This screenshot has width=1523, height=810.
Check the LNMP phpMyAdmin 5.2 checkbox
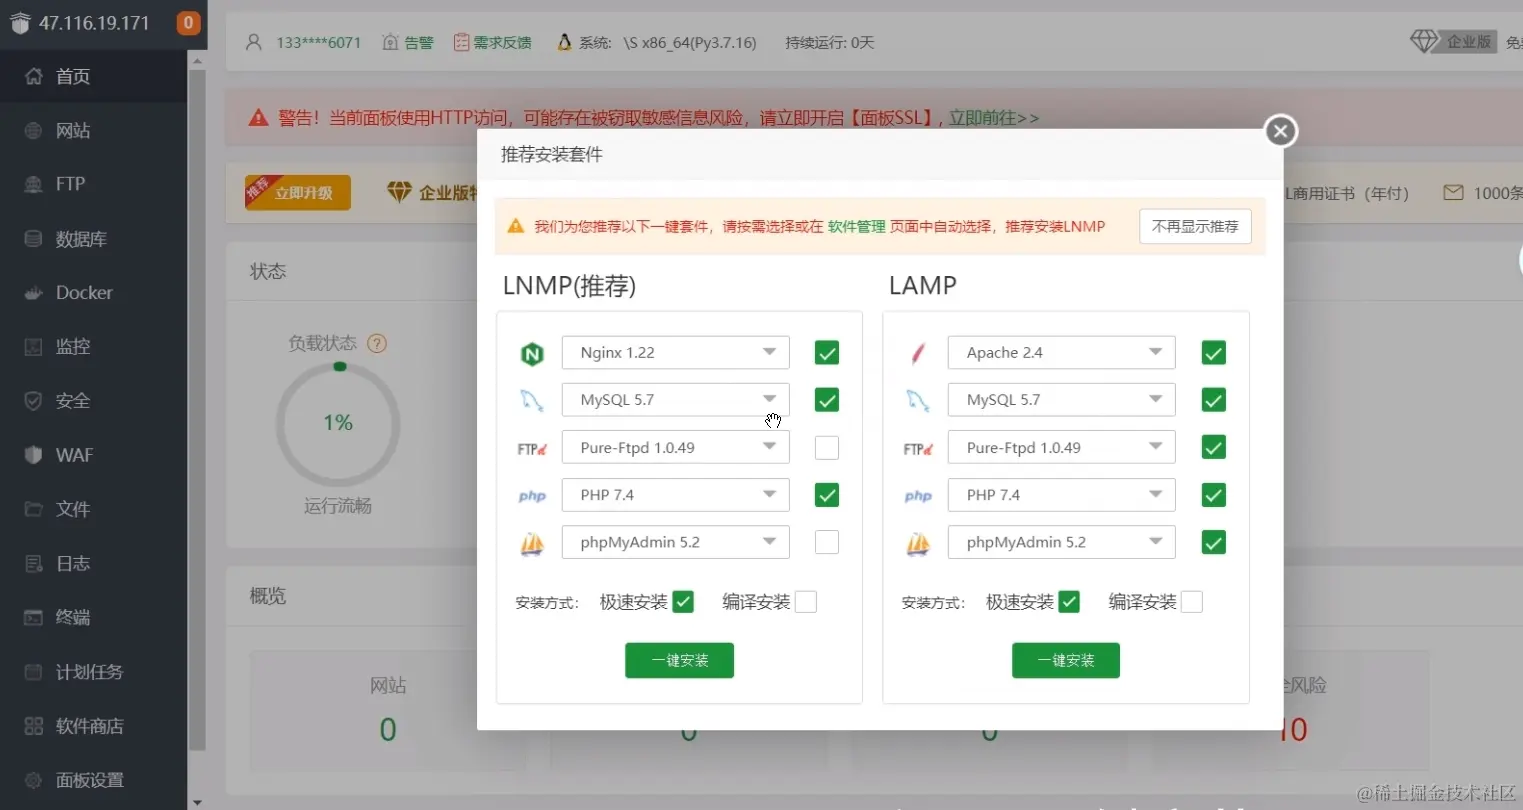click(x=827, y=542)
